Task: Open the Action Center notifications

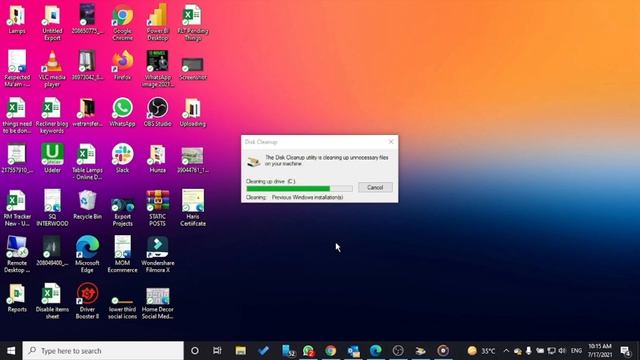Action: pos(625,351)
